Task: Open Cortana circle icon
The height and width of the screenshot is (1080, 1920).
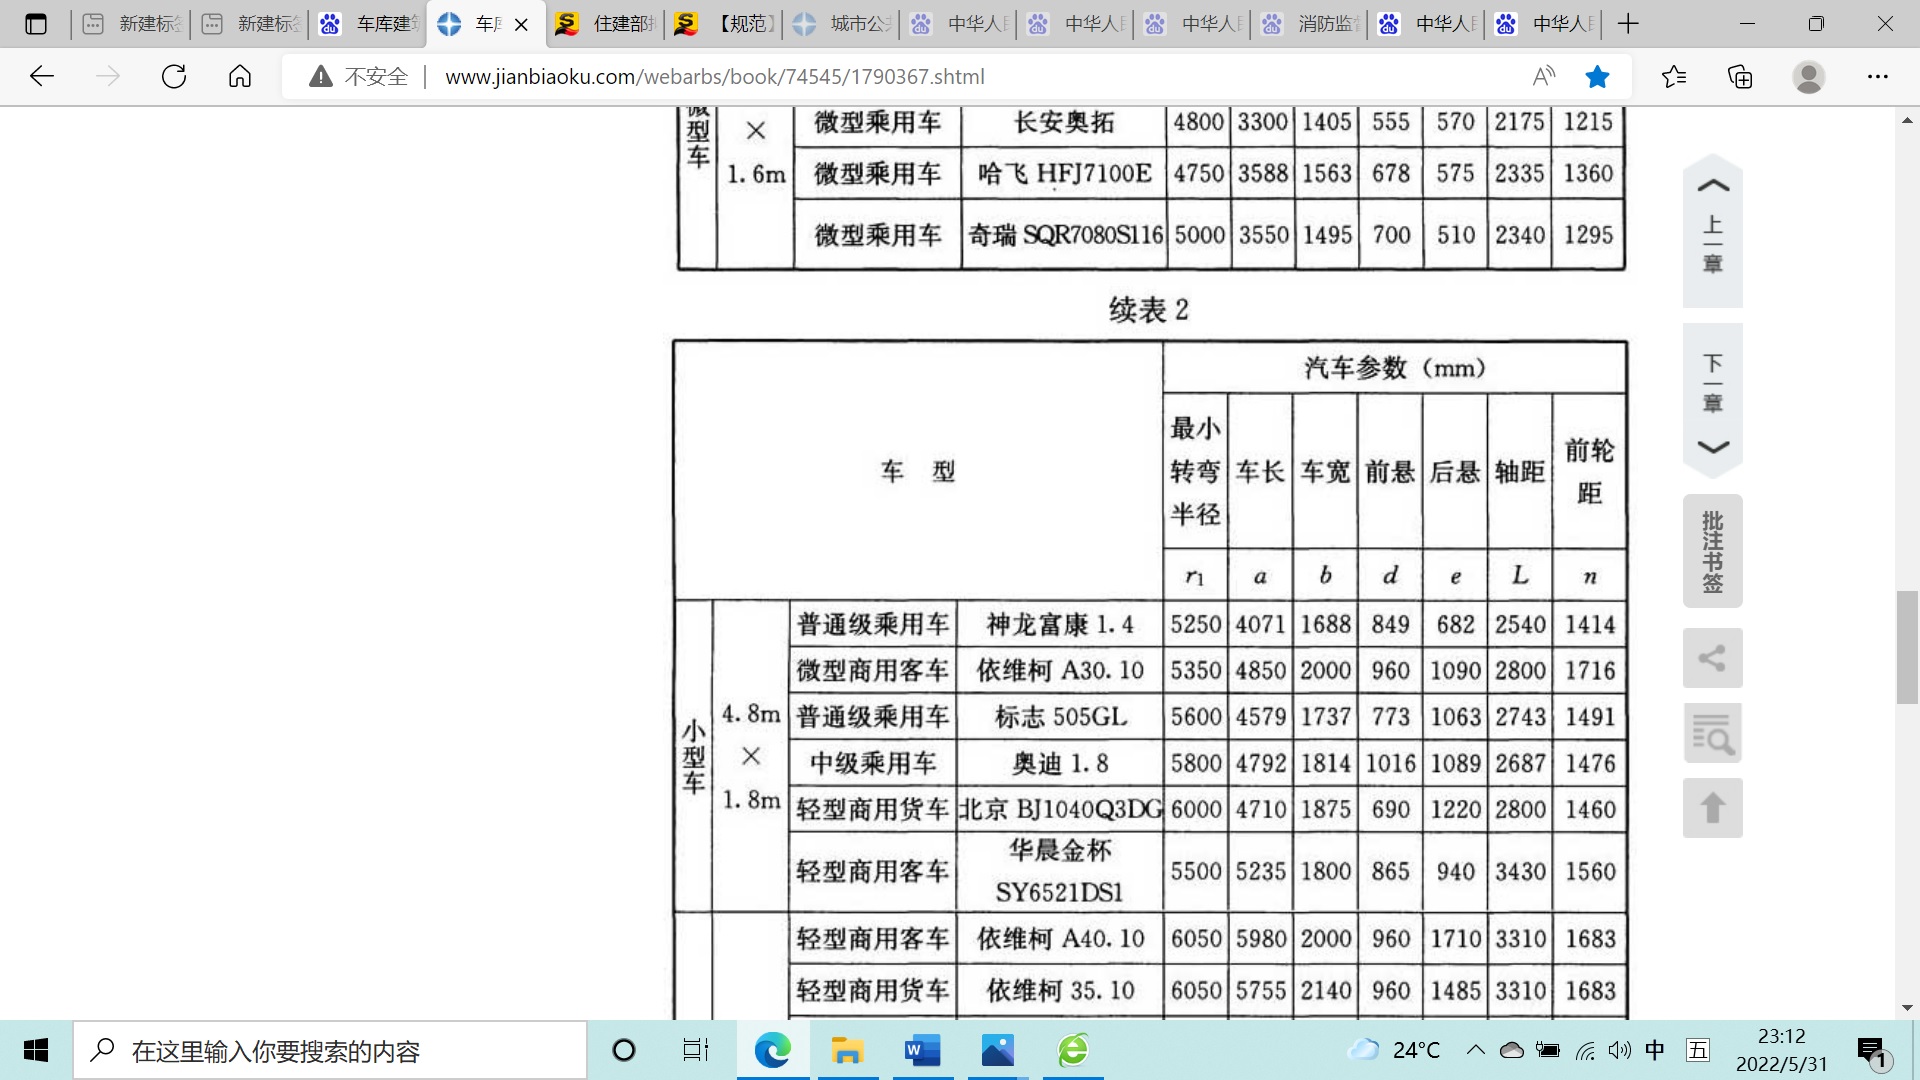Action: (624, 1050)
